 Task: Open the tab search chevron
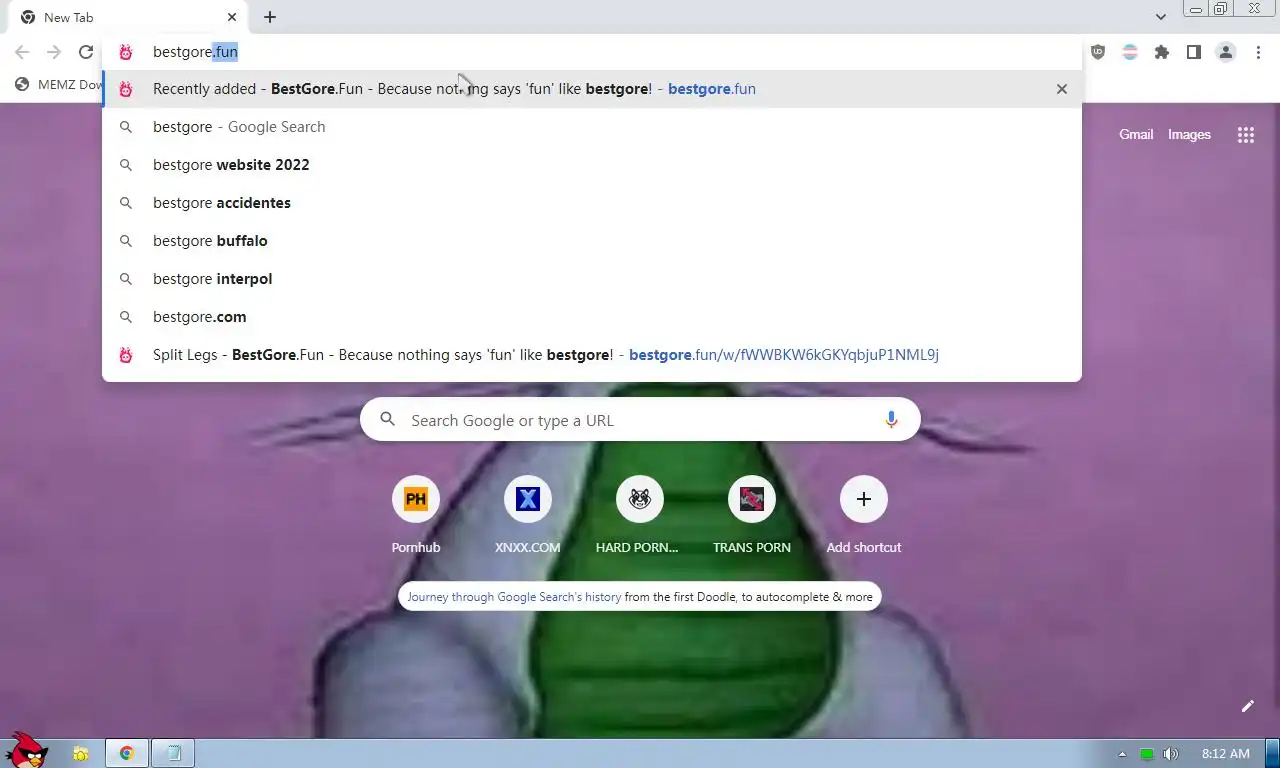point(1160,17)
